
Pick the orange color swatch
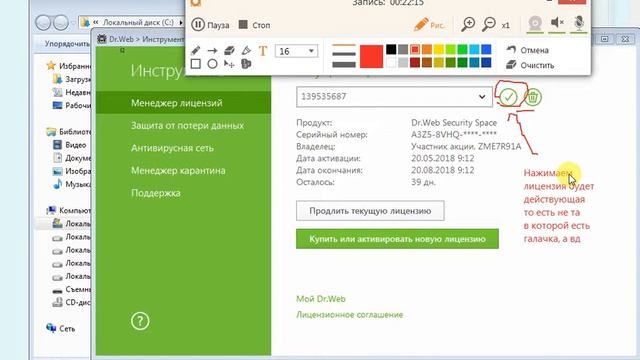click(427, 49)
